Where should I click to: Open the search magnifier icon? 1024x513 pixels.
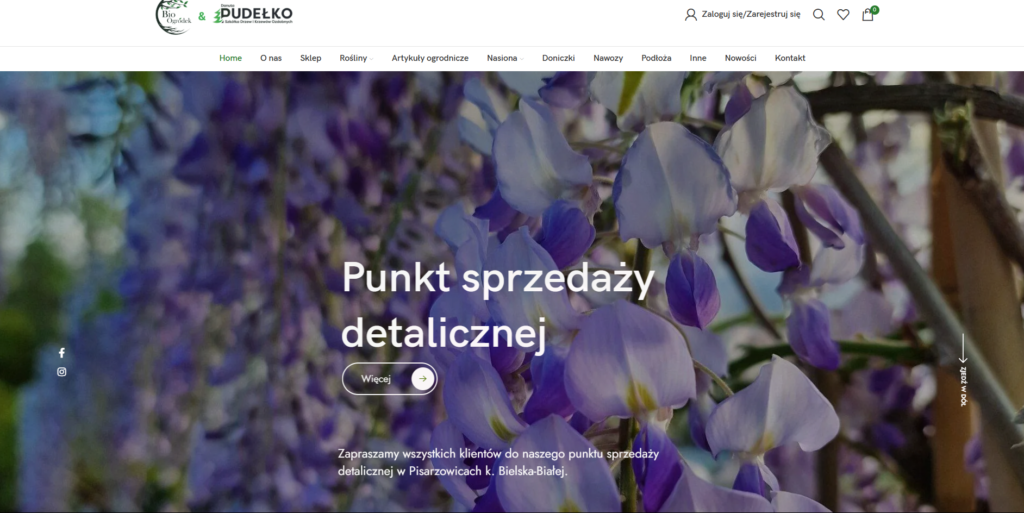pos(818,14)
